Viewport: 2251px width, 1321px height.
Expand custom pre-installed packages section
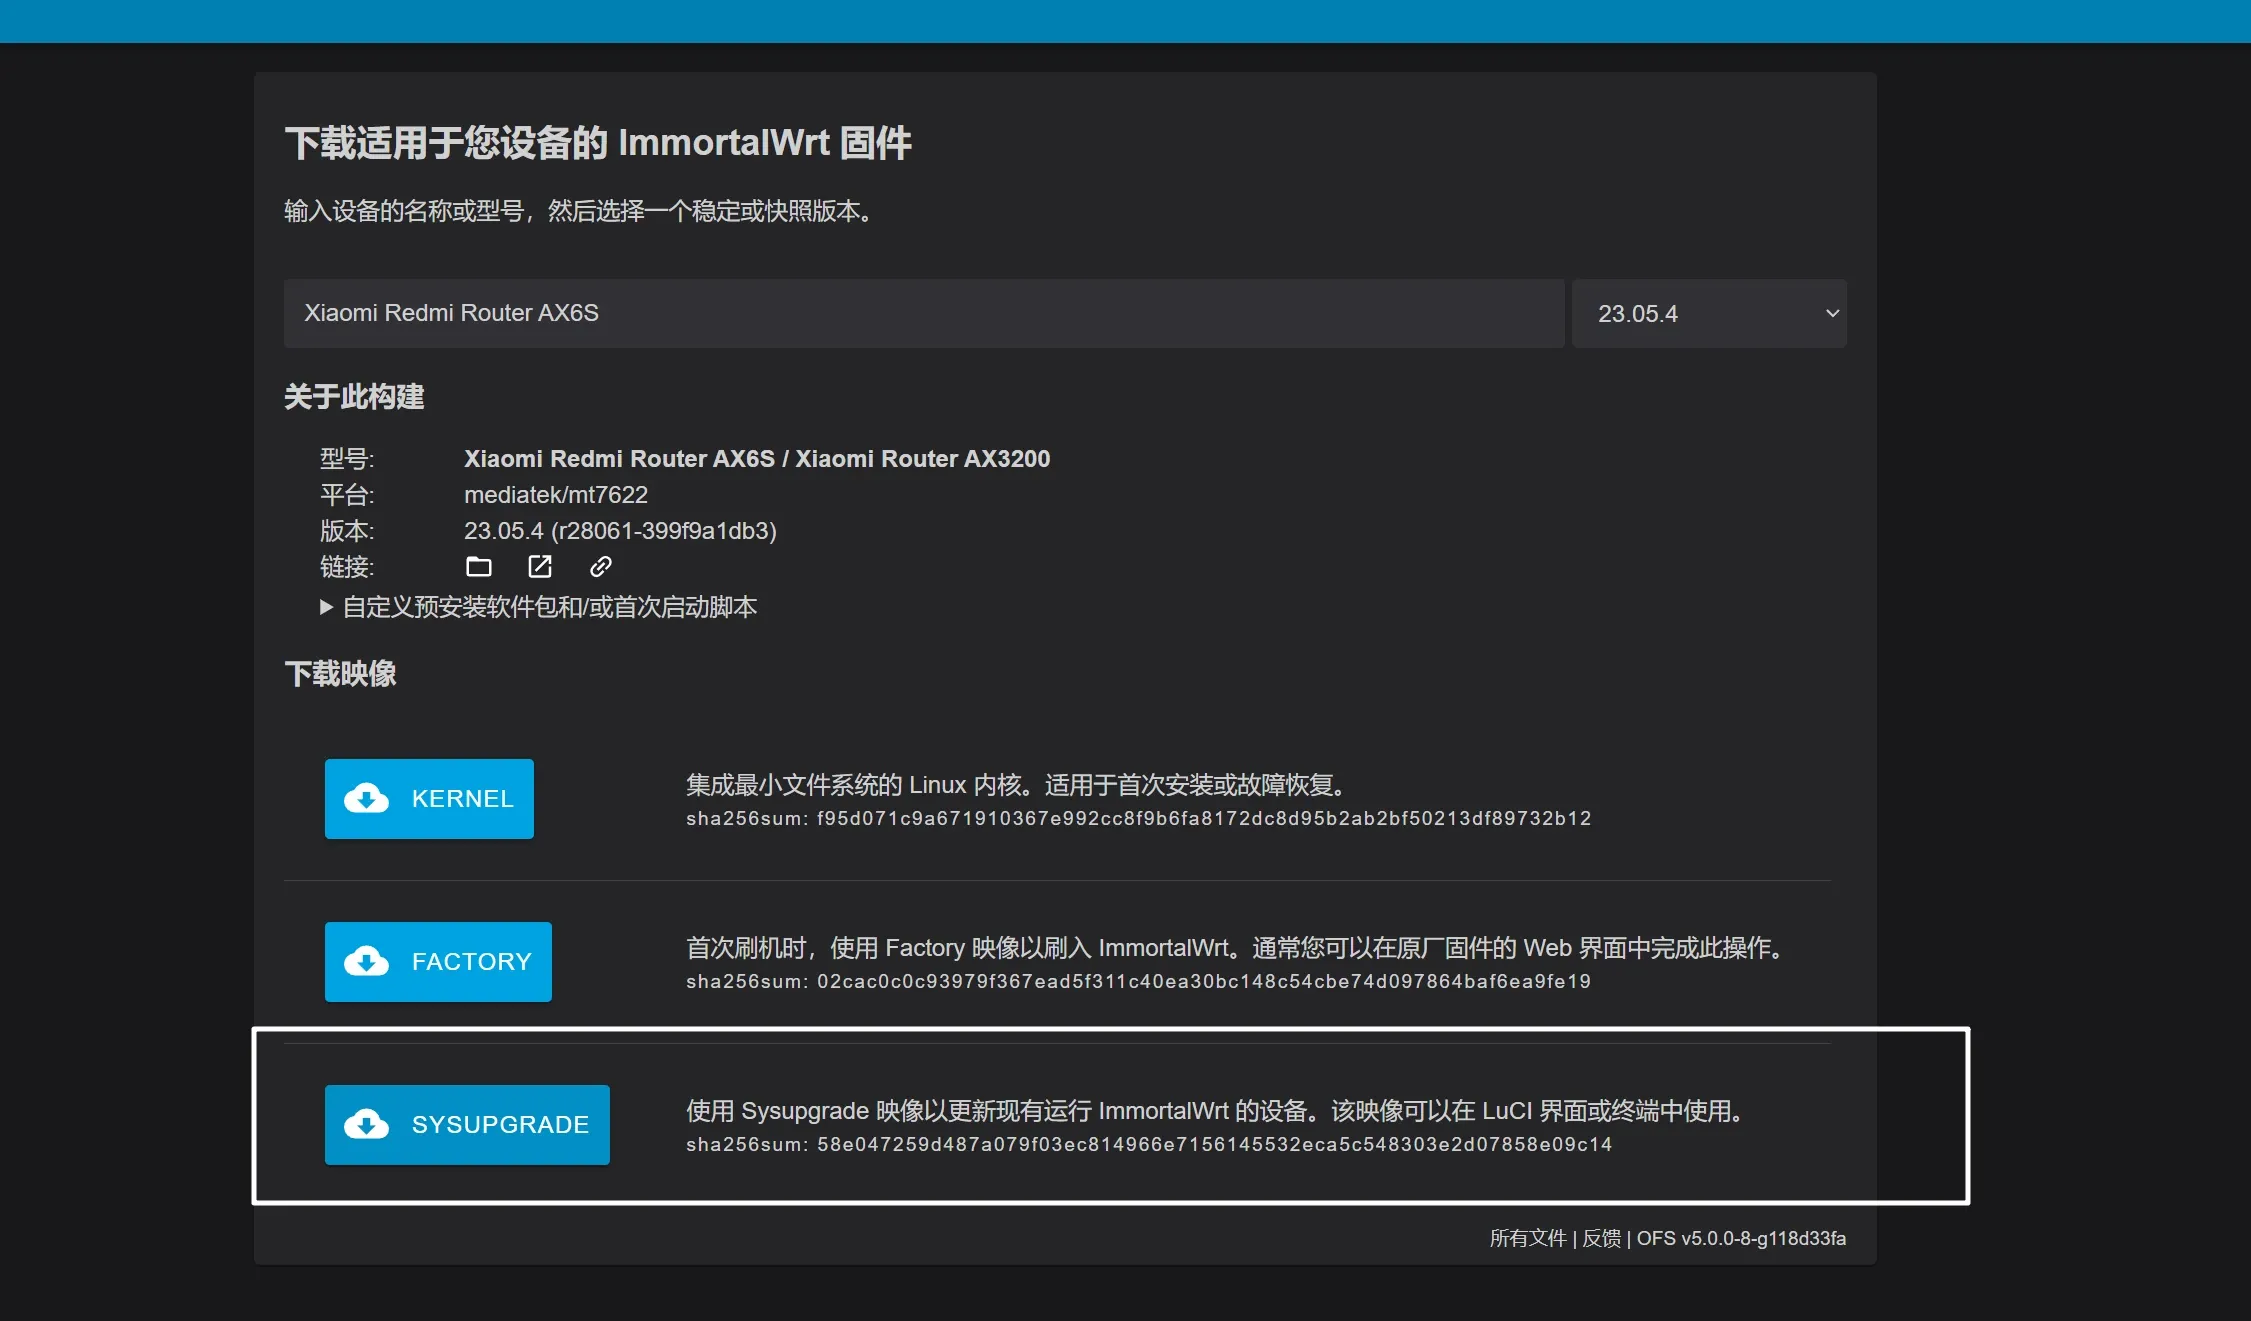point(539,607)
